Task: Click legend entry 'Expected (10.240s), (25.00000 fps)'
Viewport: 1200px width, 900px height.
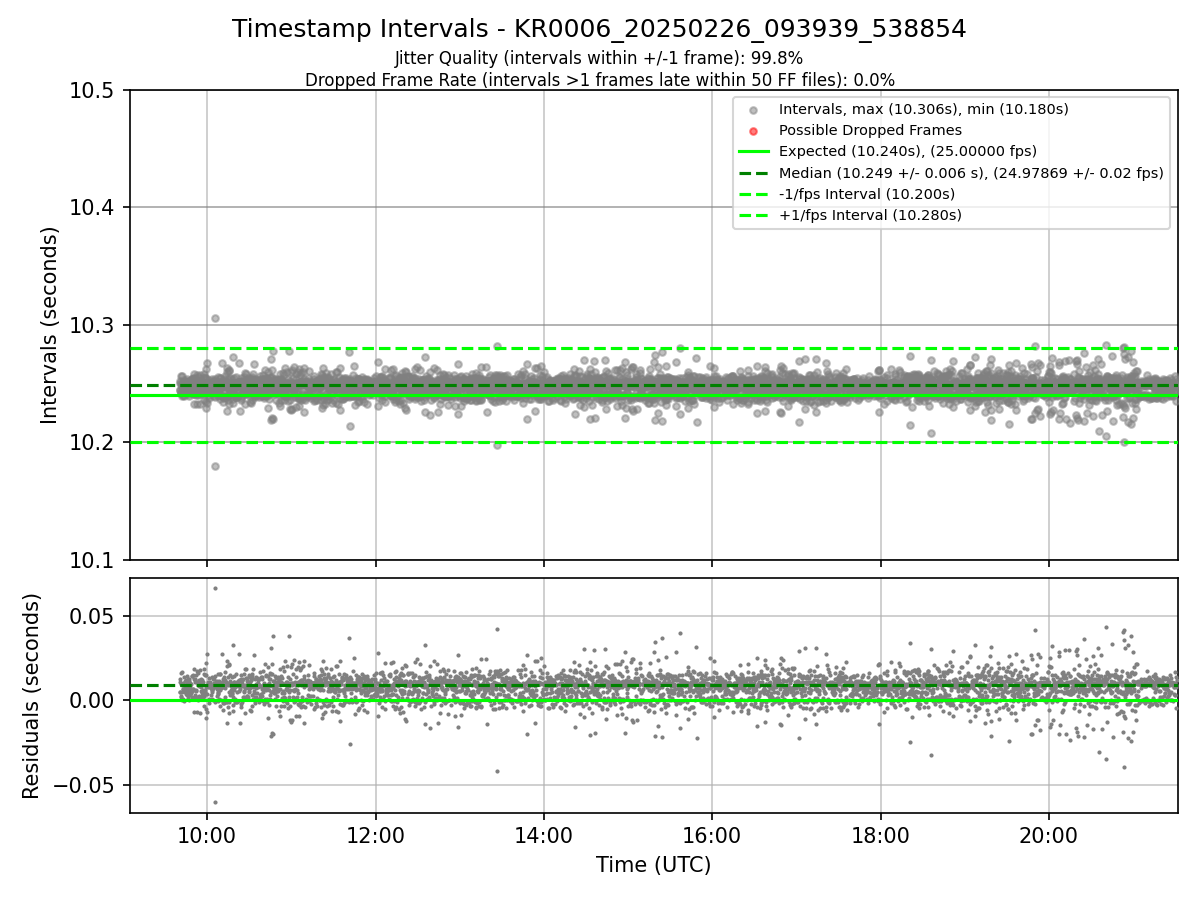Action: click(x=907, y=151)
